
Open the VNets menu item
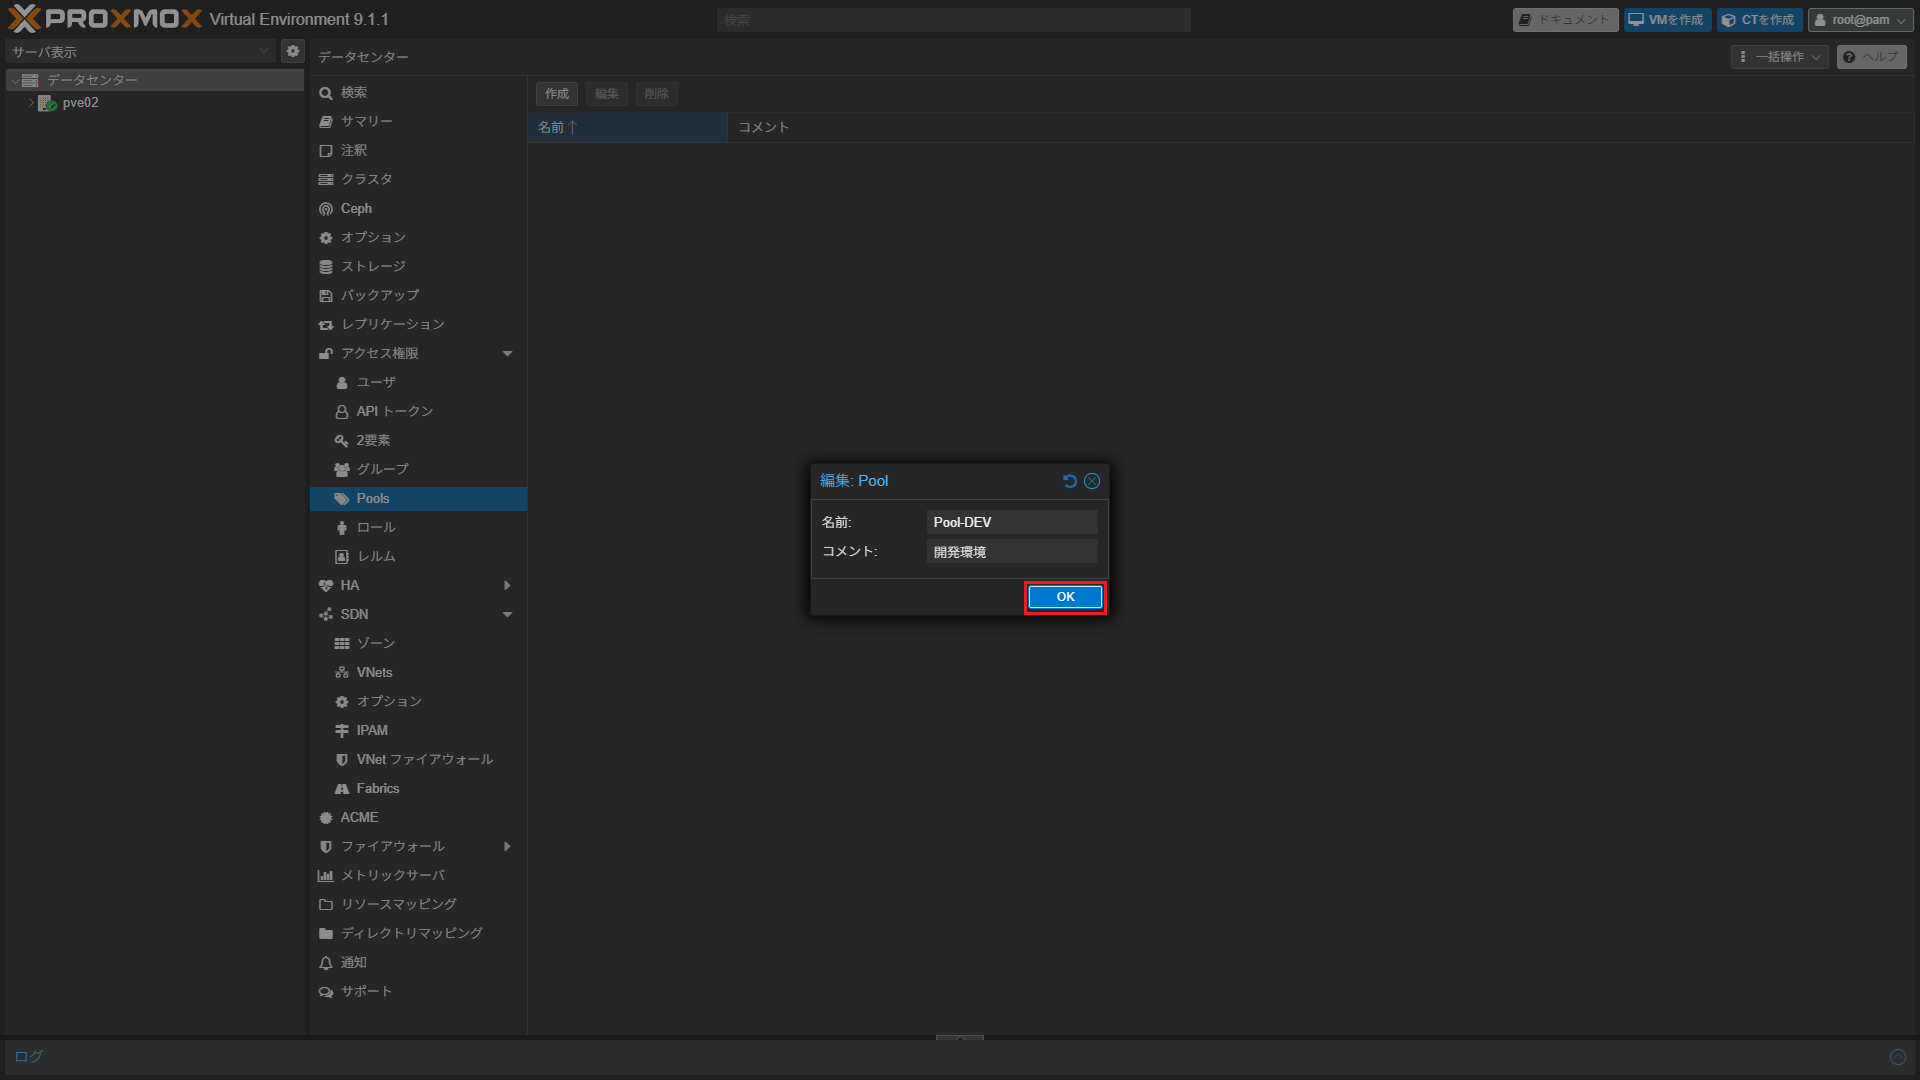pyautogui.click(x=374, y=673)
